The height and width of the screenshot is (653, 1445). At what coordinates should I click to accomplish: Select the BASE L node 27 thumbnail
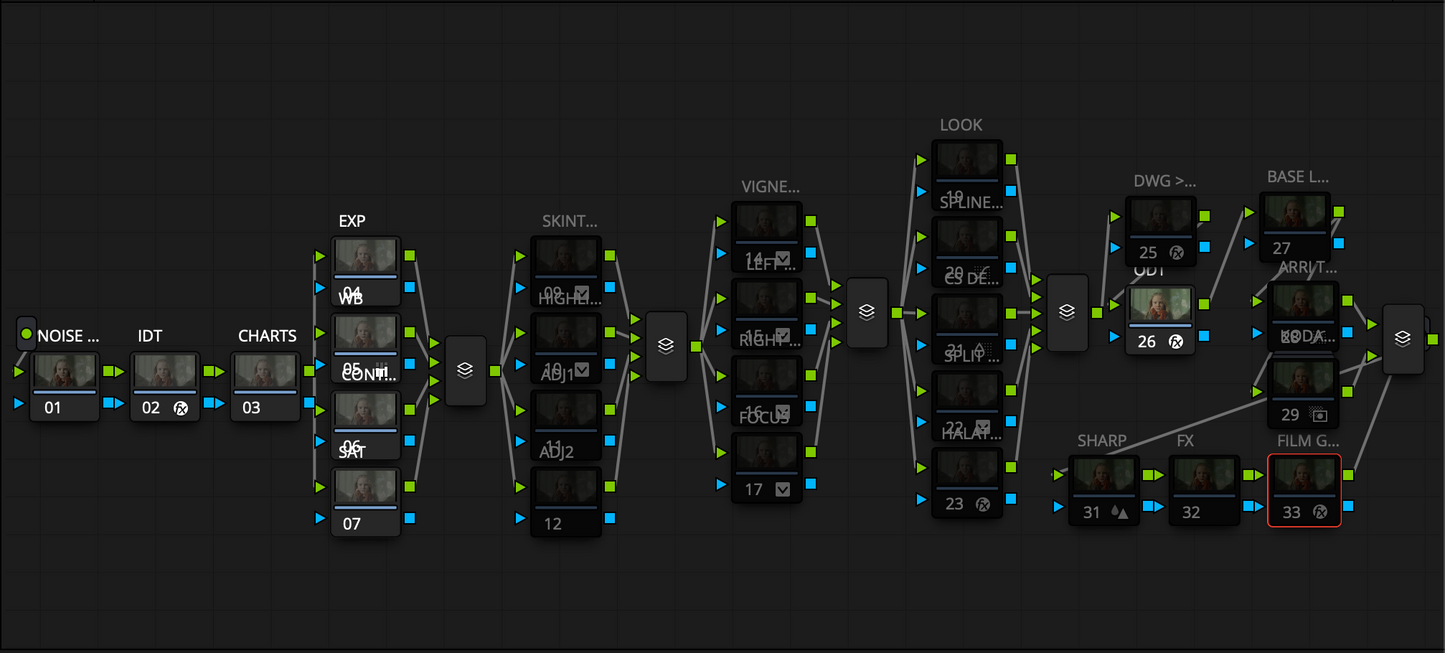coord(1295,210)
